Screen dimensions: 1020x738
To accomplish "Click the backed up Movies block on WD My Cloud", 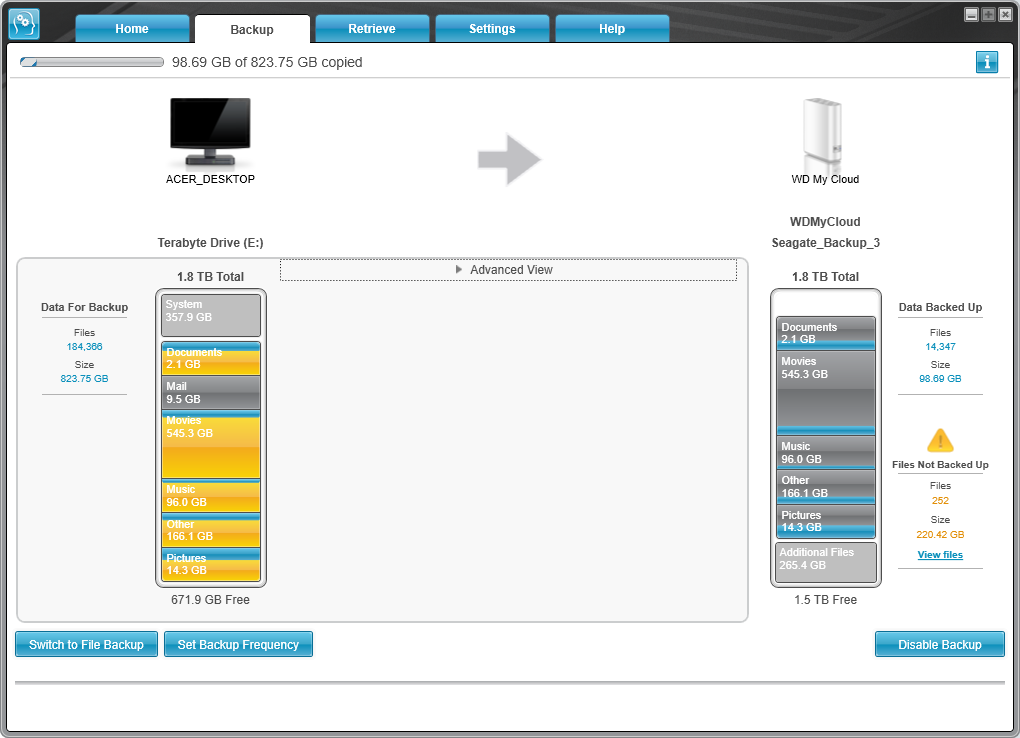I will point(825,393).
